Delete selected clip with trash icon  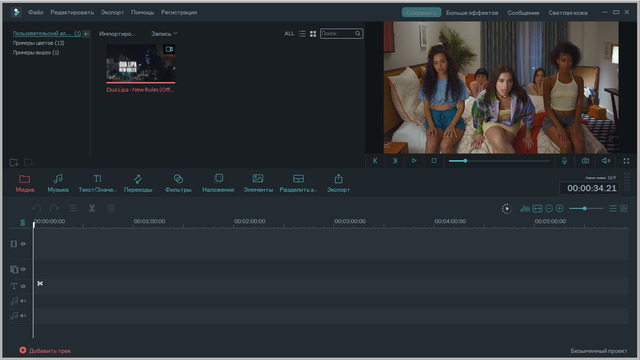tap(111, 209)
